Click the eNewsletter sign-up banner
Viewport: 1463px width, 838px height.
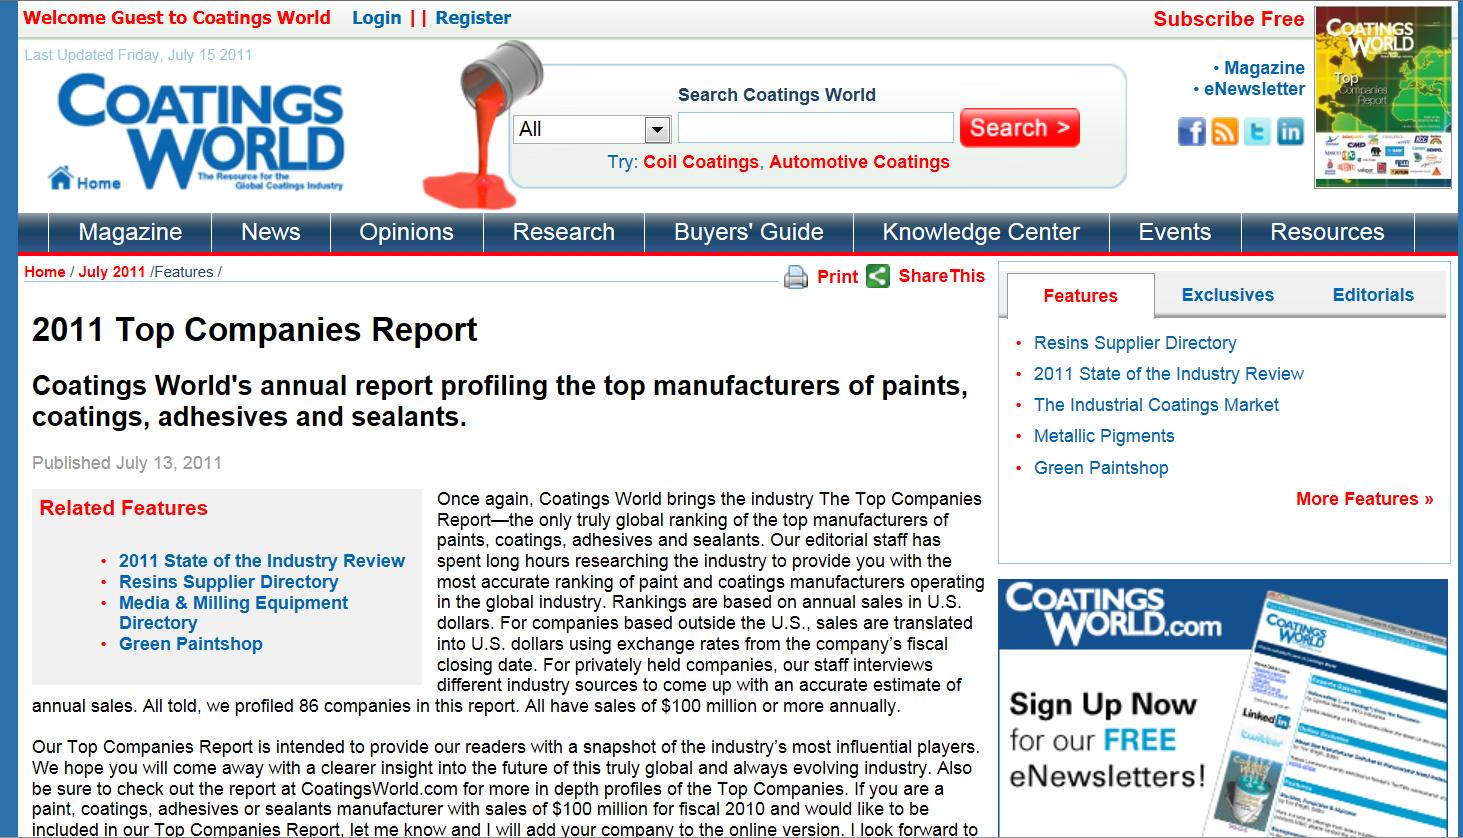pyautogui.click(x=1222, y=708)
